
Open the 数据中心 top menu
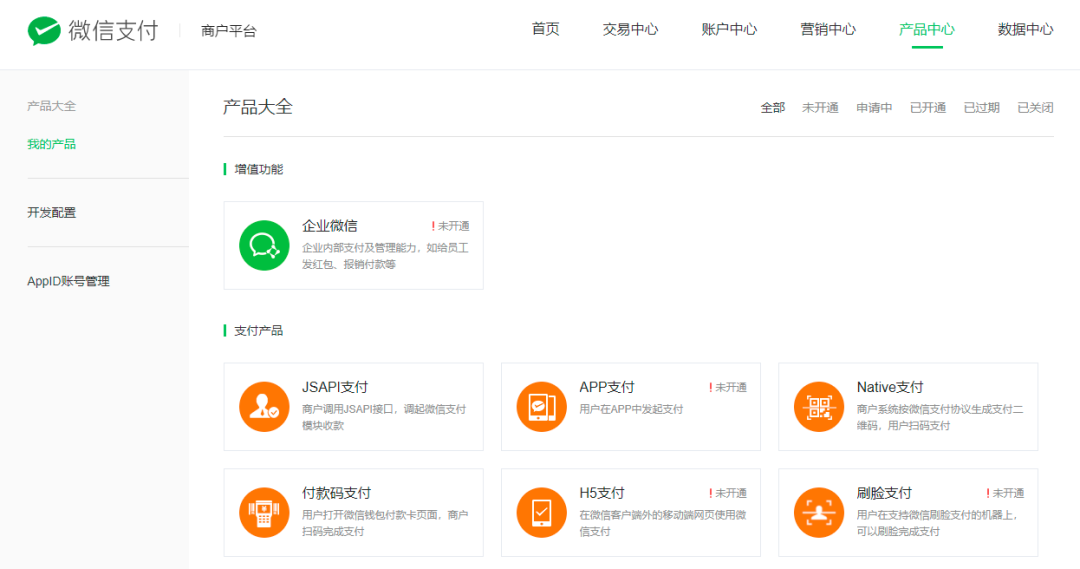tap(1026, 30)
